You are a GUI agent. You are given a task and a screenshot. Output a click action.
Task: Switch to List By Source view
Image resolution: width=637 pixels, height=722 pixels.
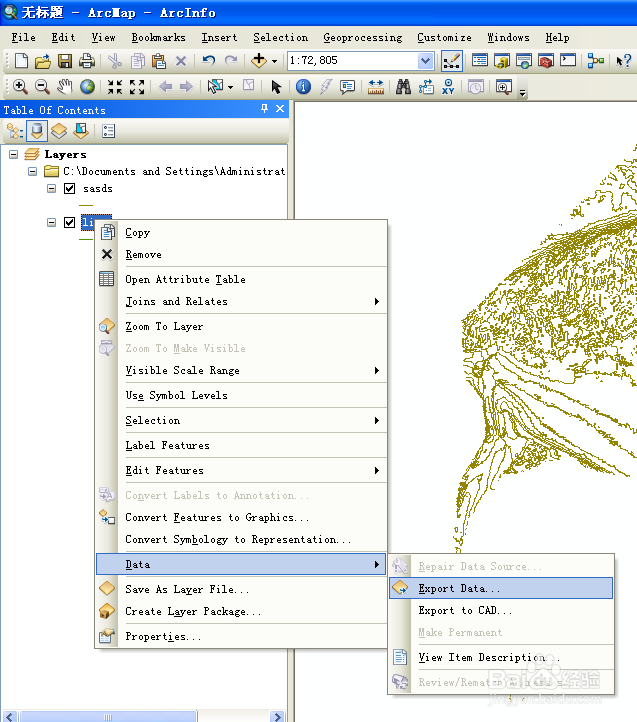37,131
